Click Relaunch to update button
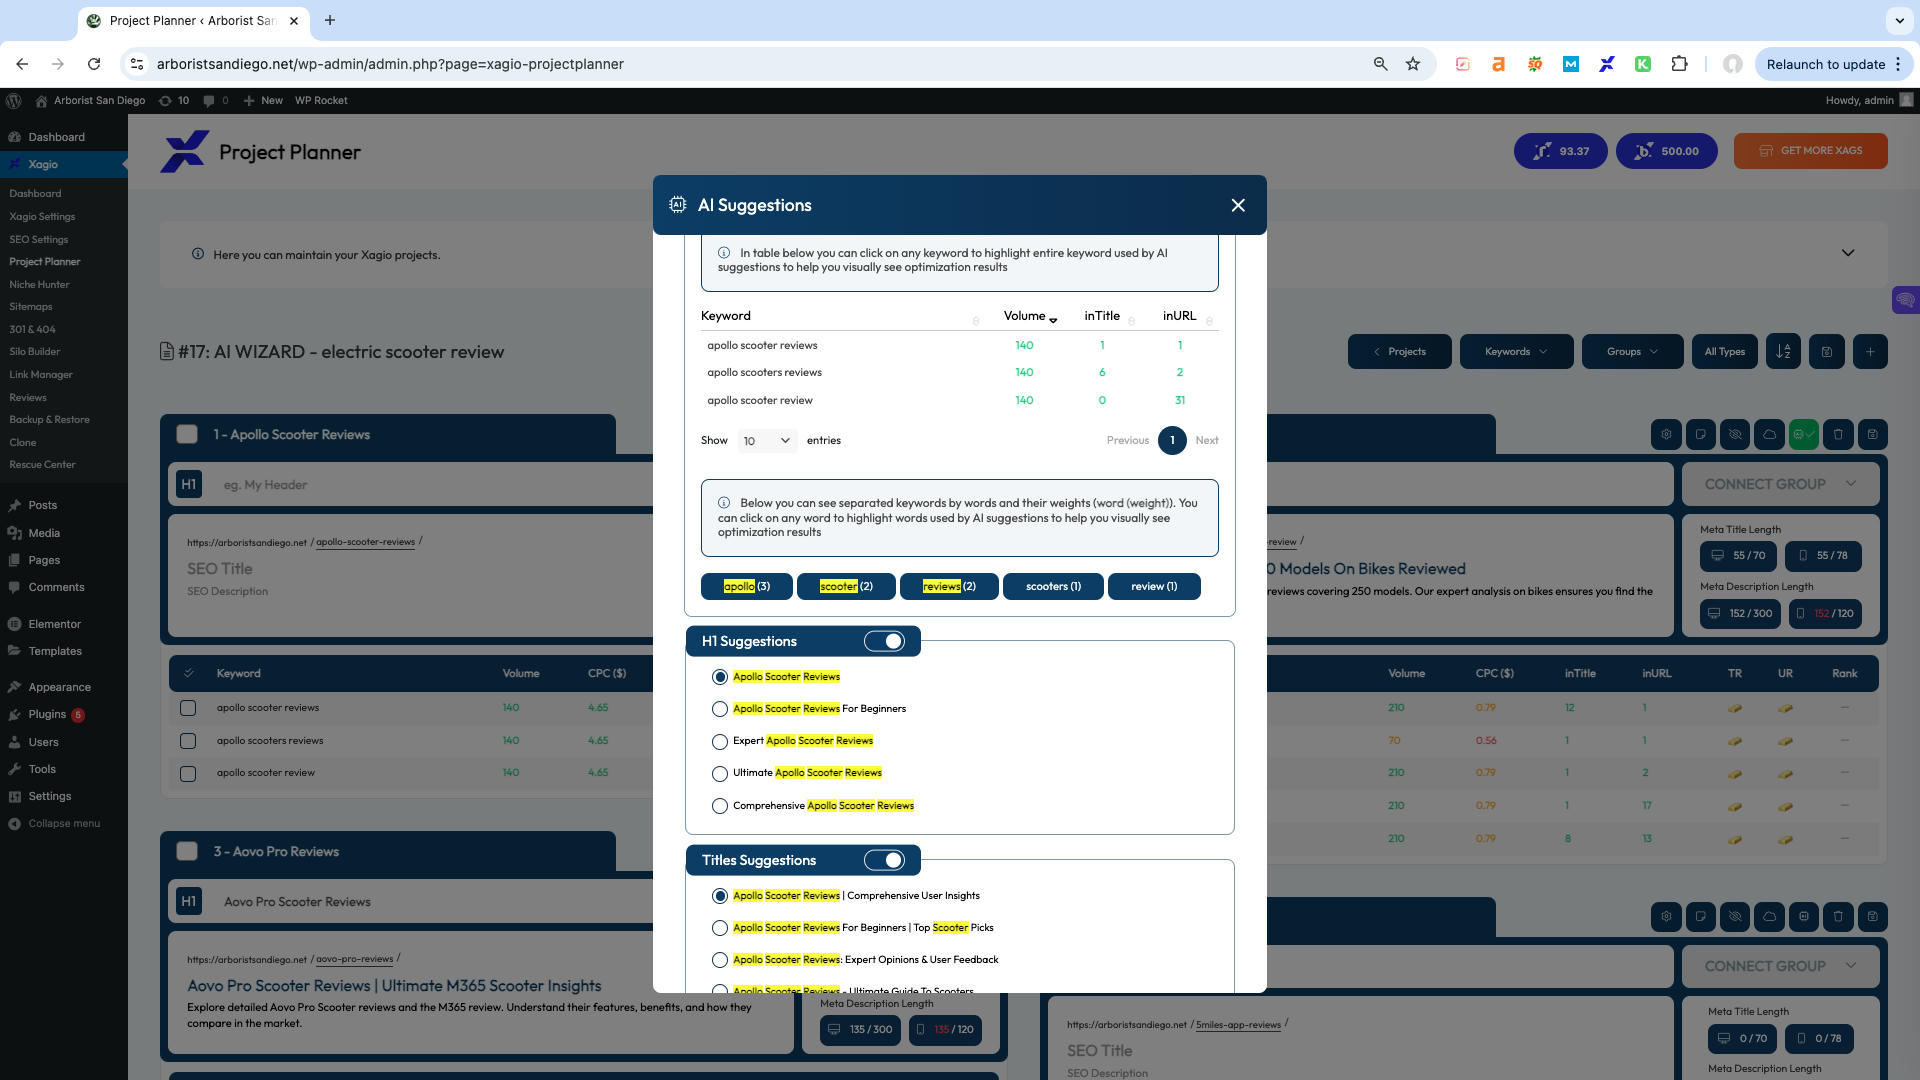Viewport: 1920px width, 1080px height. pyautogui.click(x=1834, y=64)
